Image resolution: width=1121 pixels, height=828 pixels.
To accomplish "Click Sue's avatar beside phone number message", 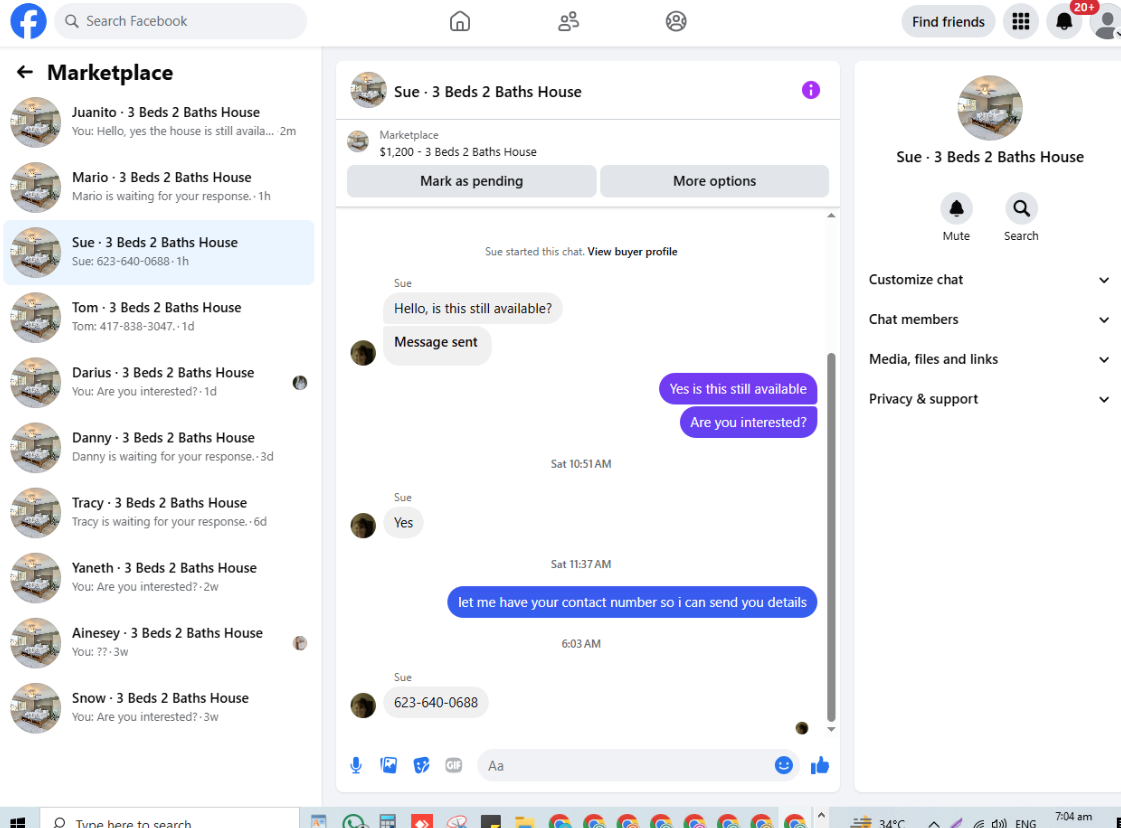I will tap(363, 705).
